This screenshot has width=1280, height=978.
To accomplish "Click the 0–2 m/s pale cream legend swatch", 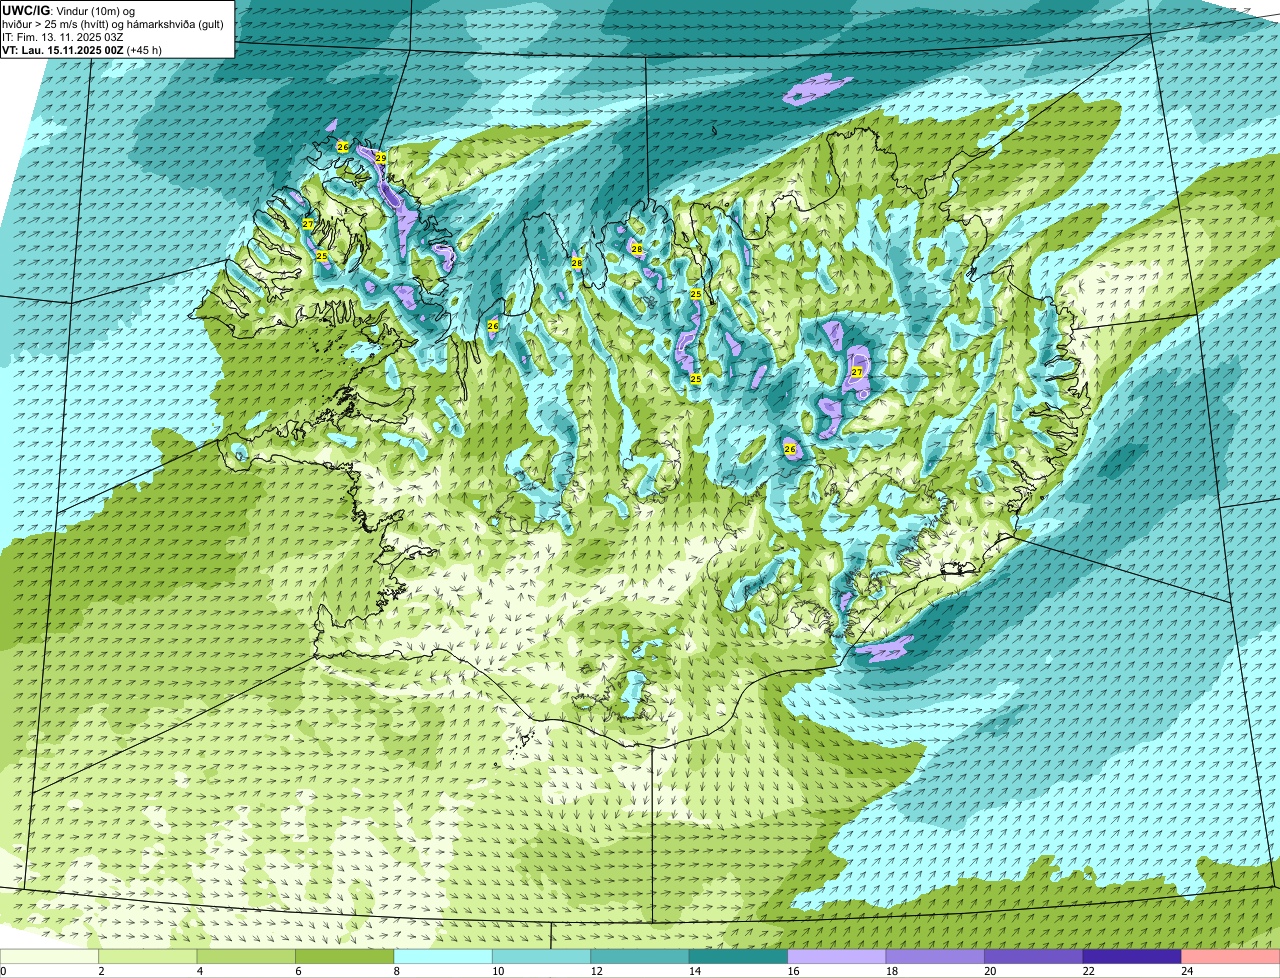I will coord(49,956).
